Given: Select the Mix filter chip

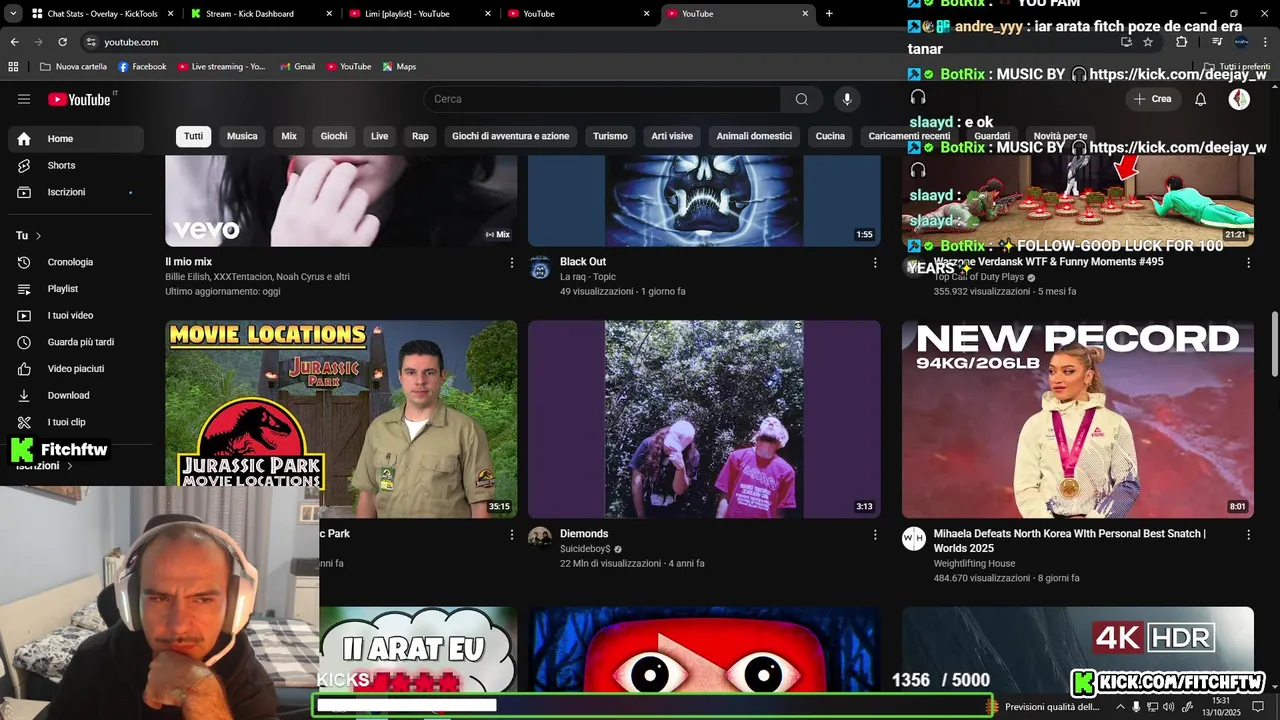Looking at the screenshot, I should (x=289, y=136).
